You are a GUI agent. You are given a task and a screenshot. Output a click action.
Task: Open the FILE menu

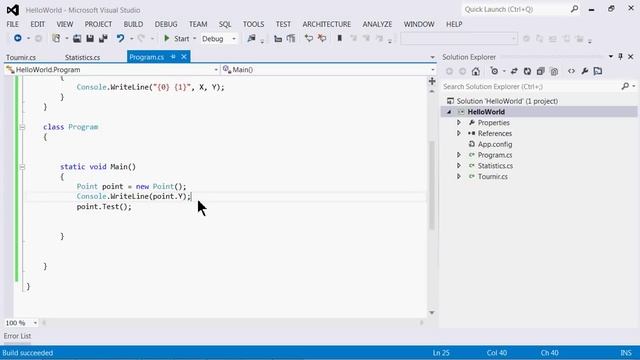pos(12,24)
